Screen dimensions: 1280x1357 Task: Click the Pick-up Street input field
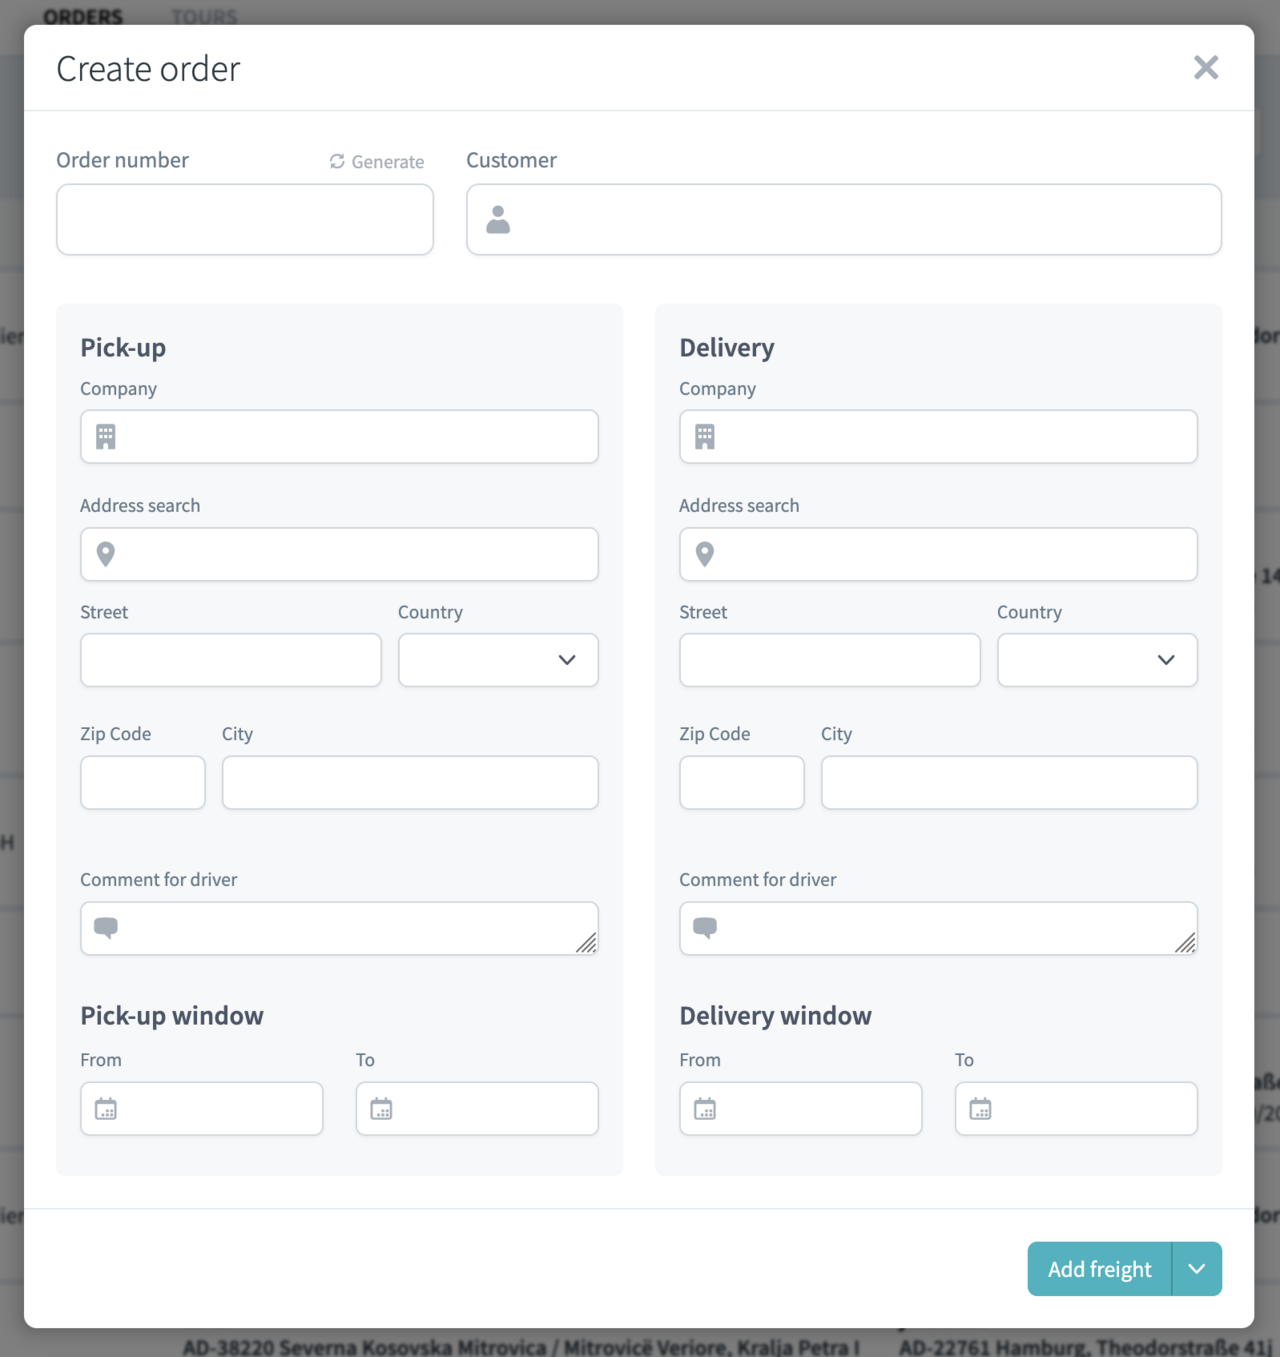231,660
